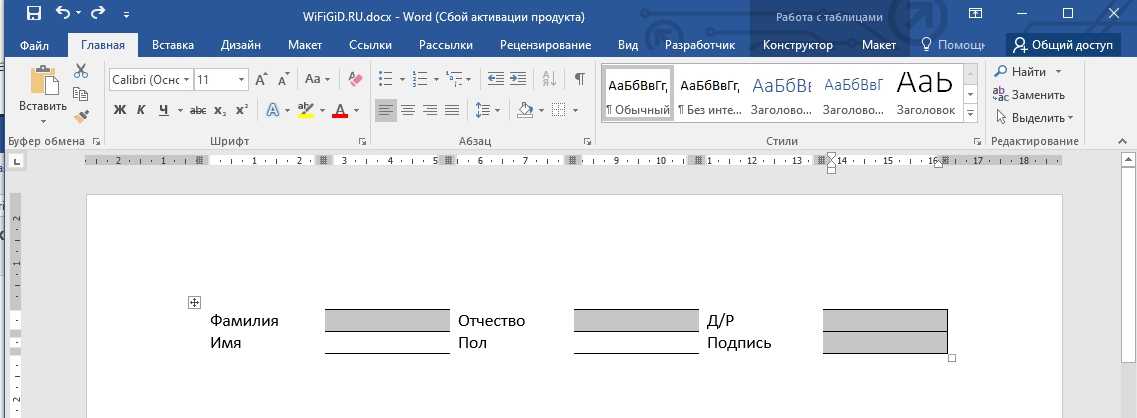1137x418 pixels.
Task: Click the table move handle
Action: coord(195,302)
